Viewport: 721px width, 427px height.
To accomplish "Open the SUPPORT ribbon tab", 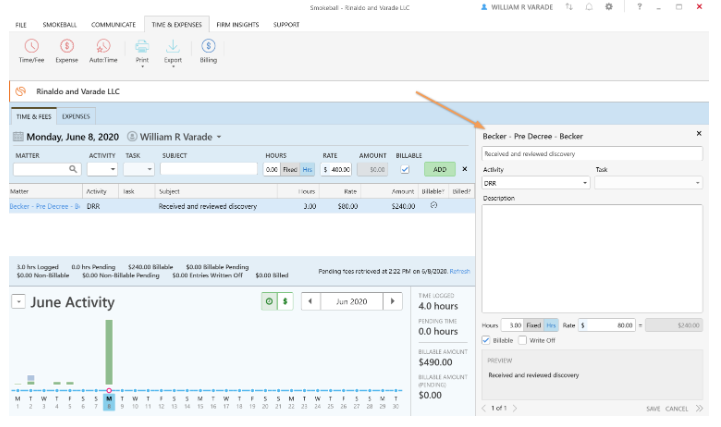I will (x=286, y=25).
